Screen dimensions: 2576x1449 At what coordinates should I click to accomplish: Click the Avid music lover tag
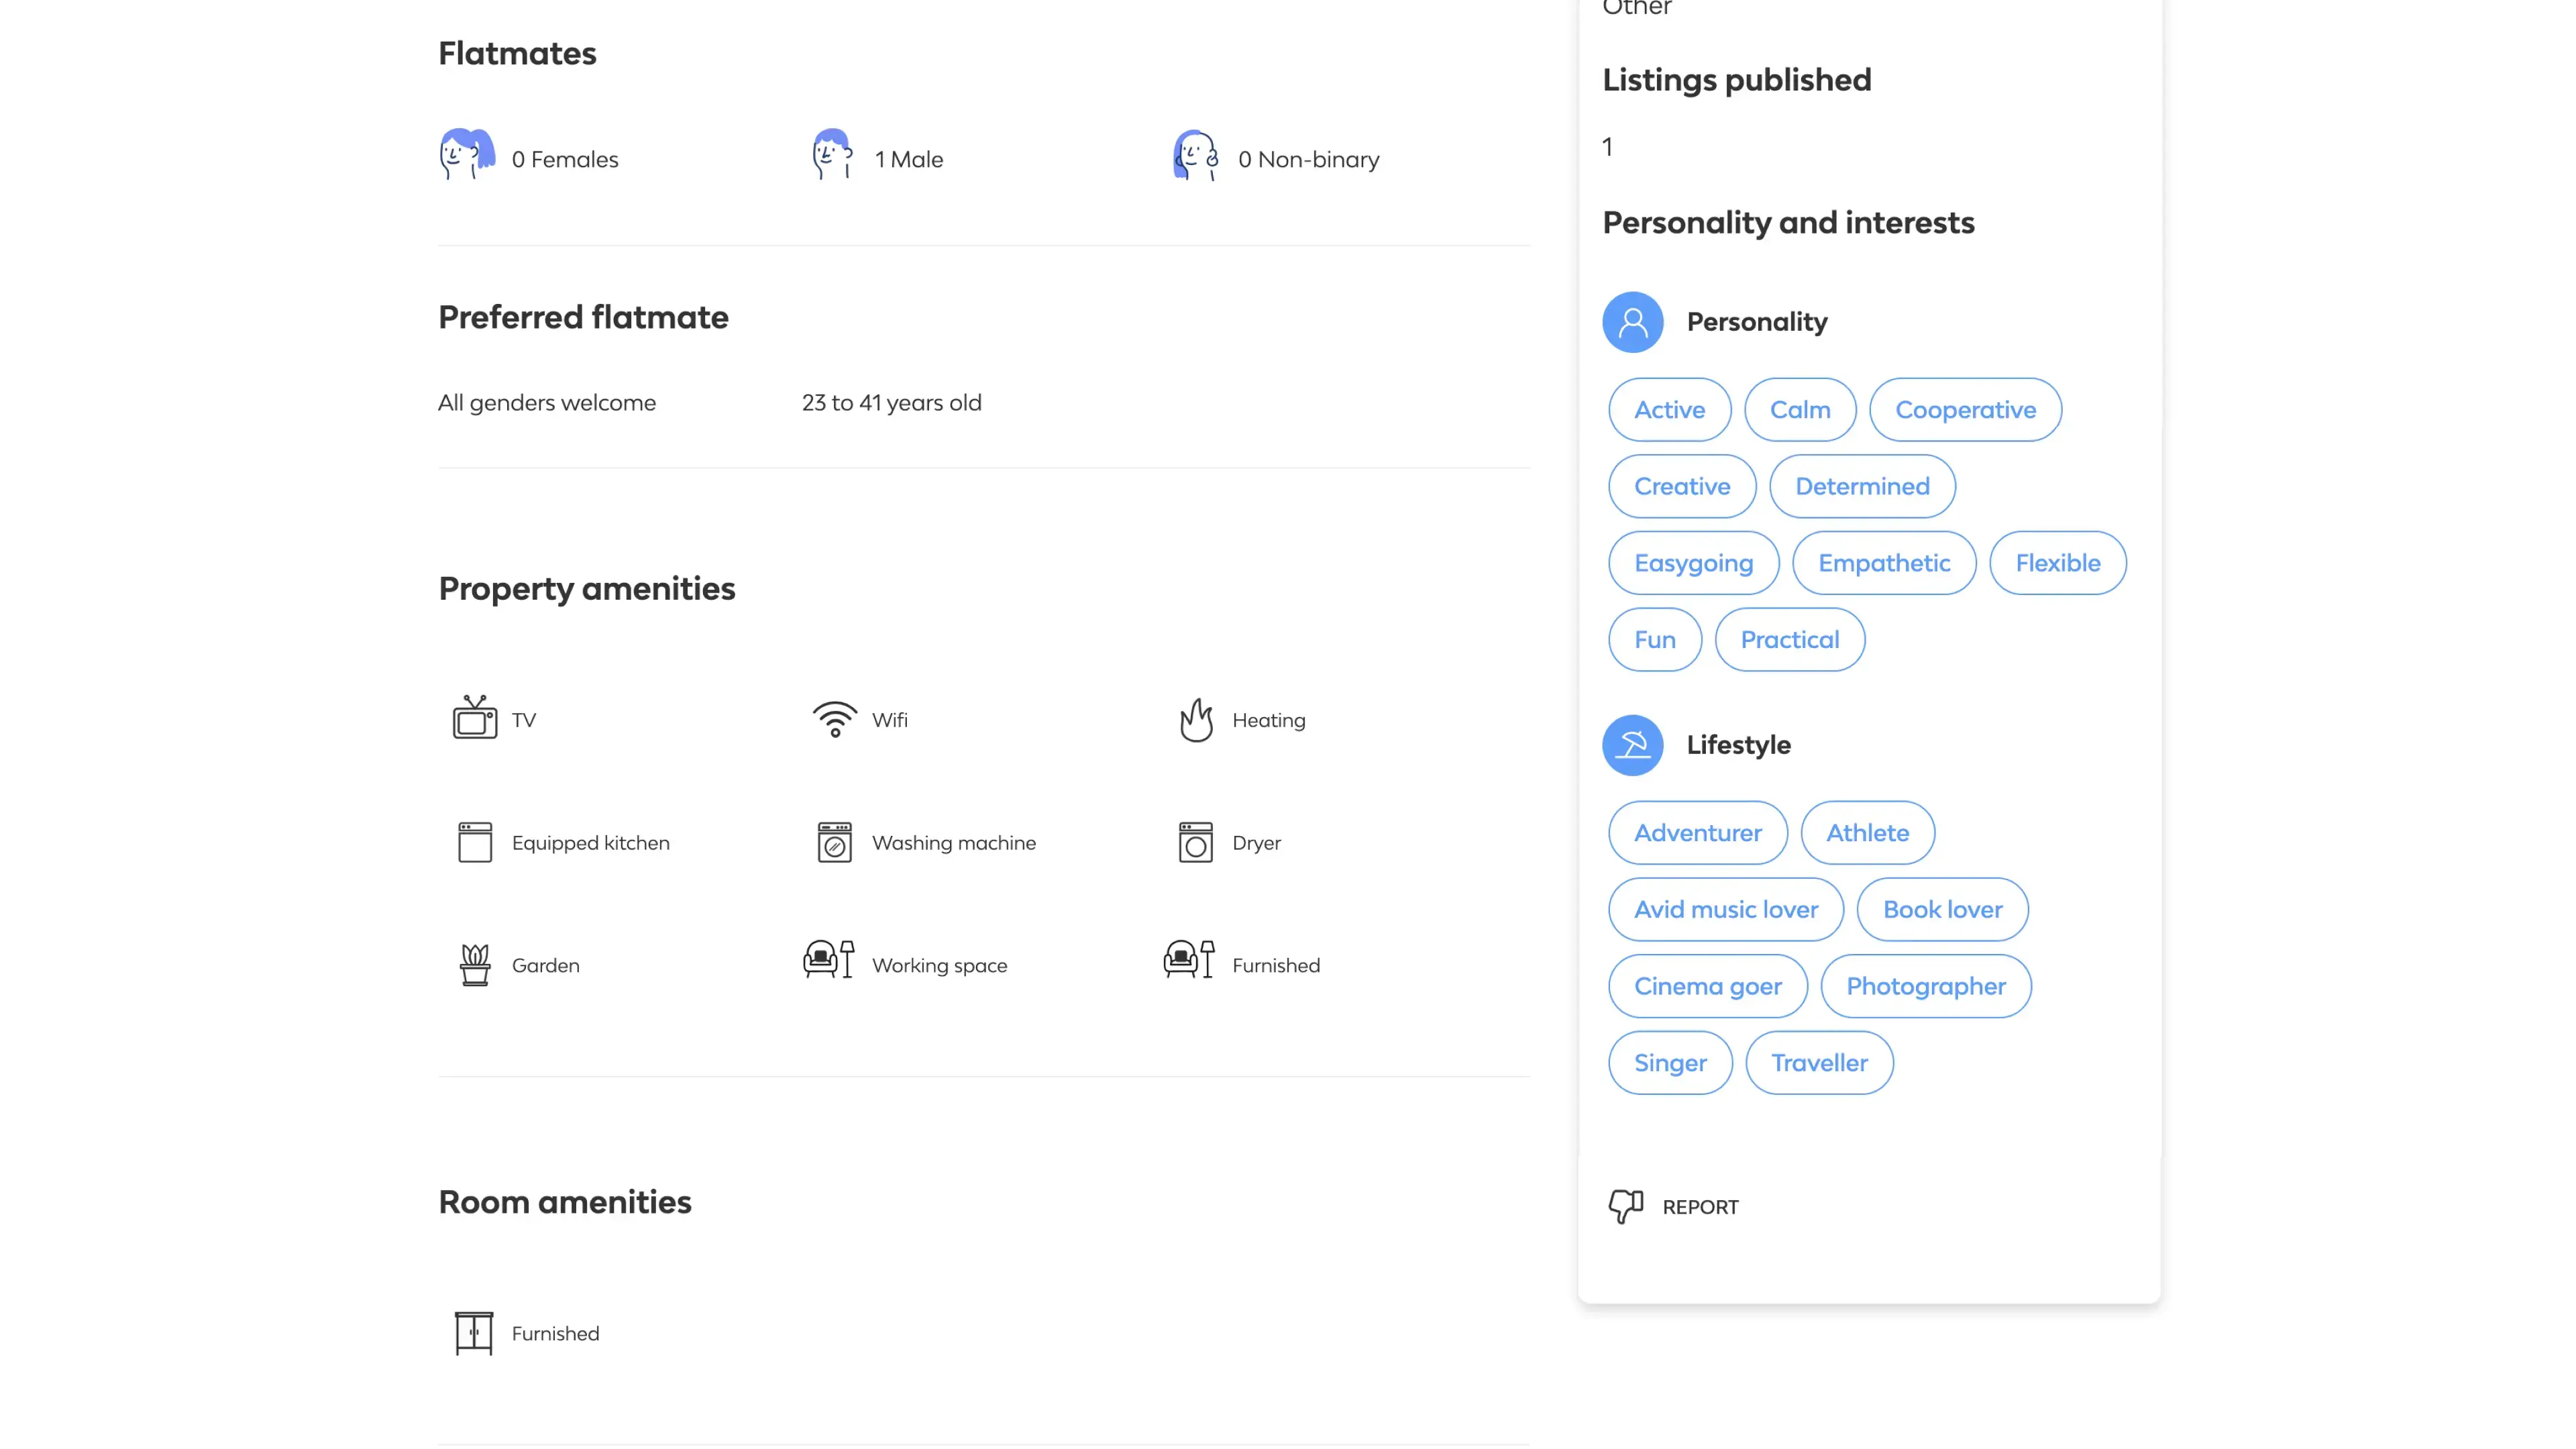(x=1725, y=908)
